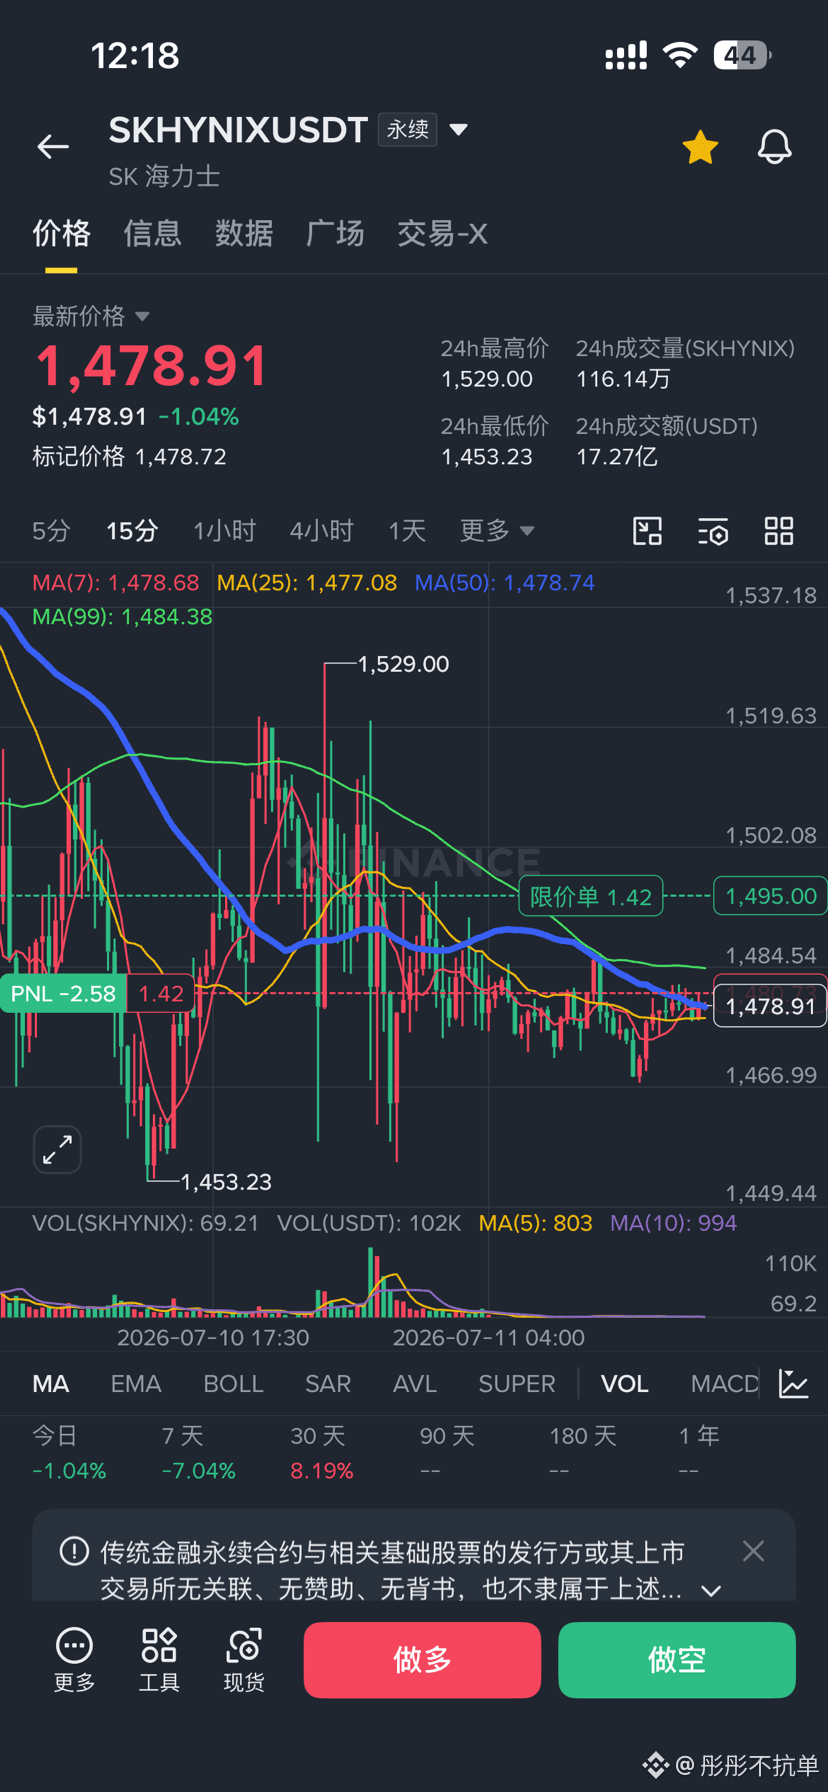Screen dimensions: 828x1792
Task: Select the 7 天 performance period
Action: tap(198, 1453)
